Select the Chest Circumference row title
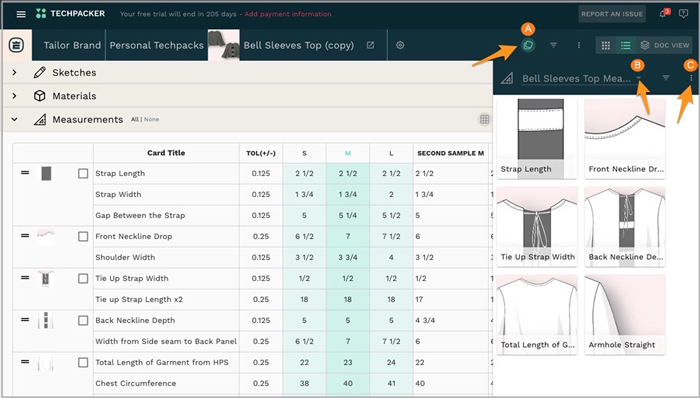 136,383
